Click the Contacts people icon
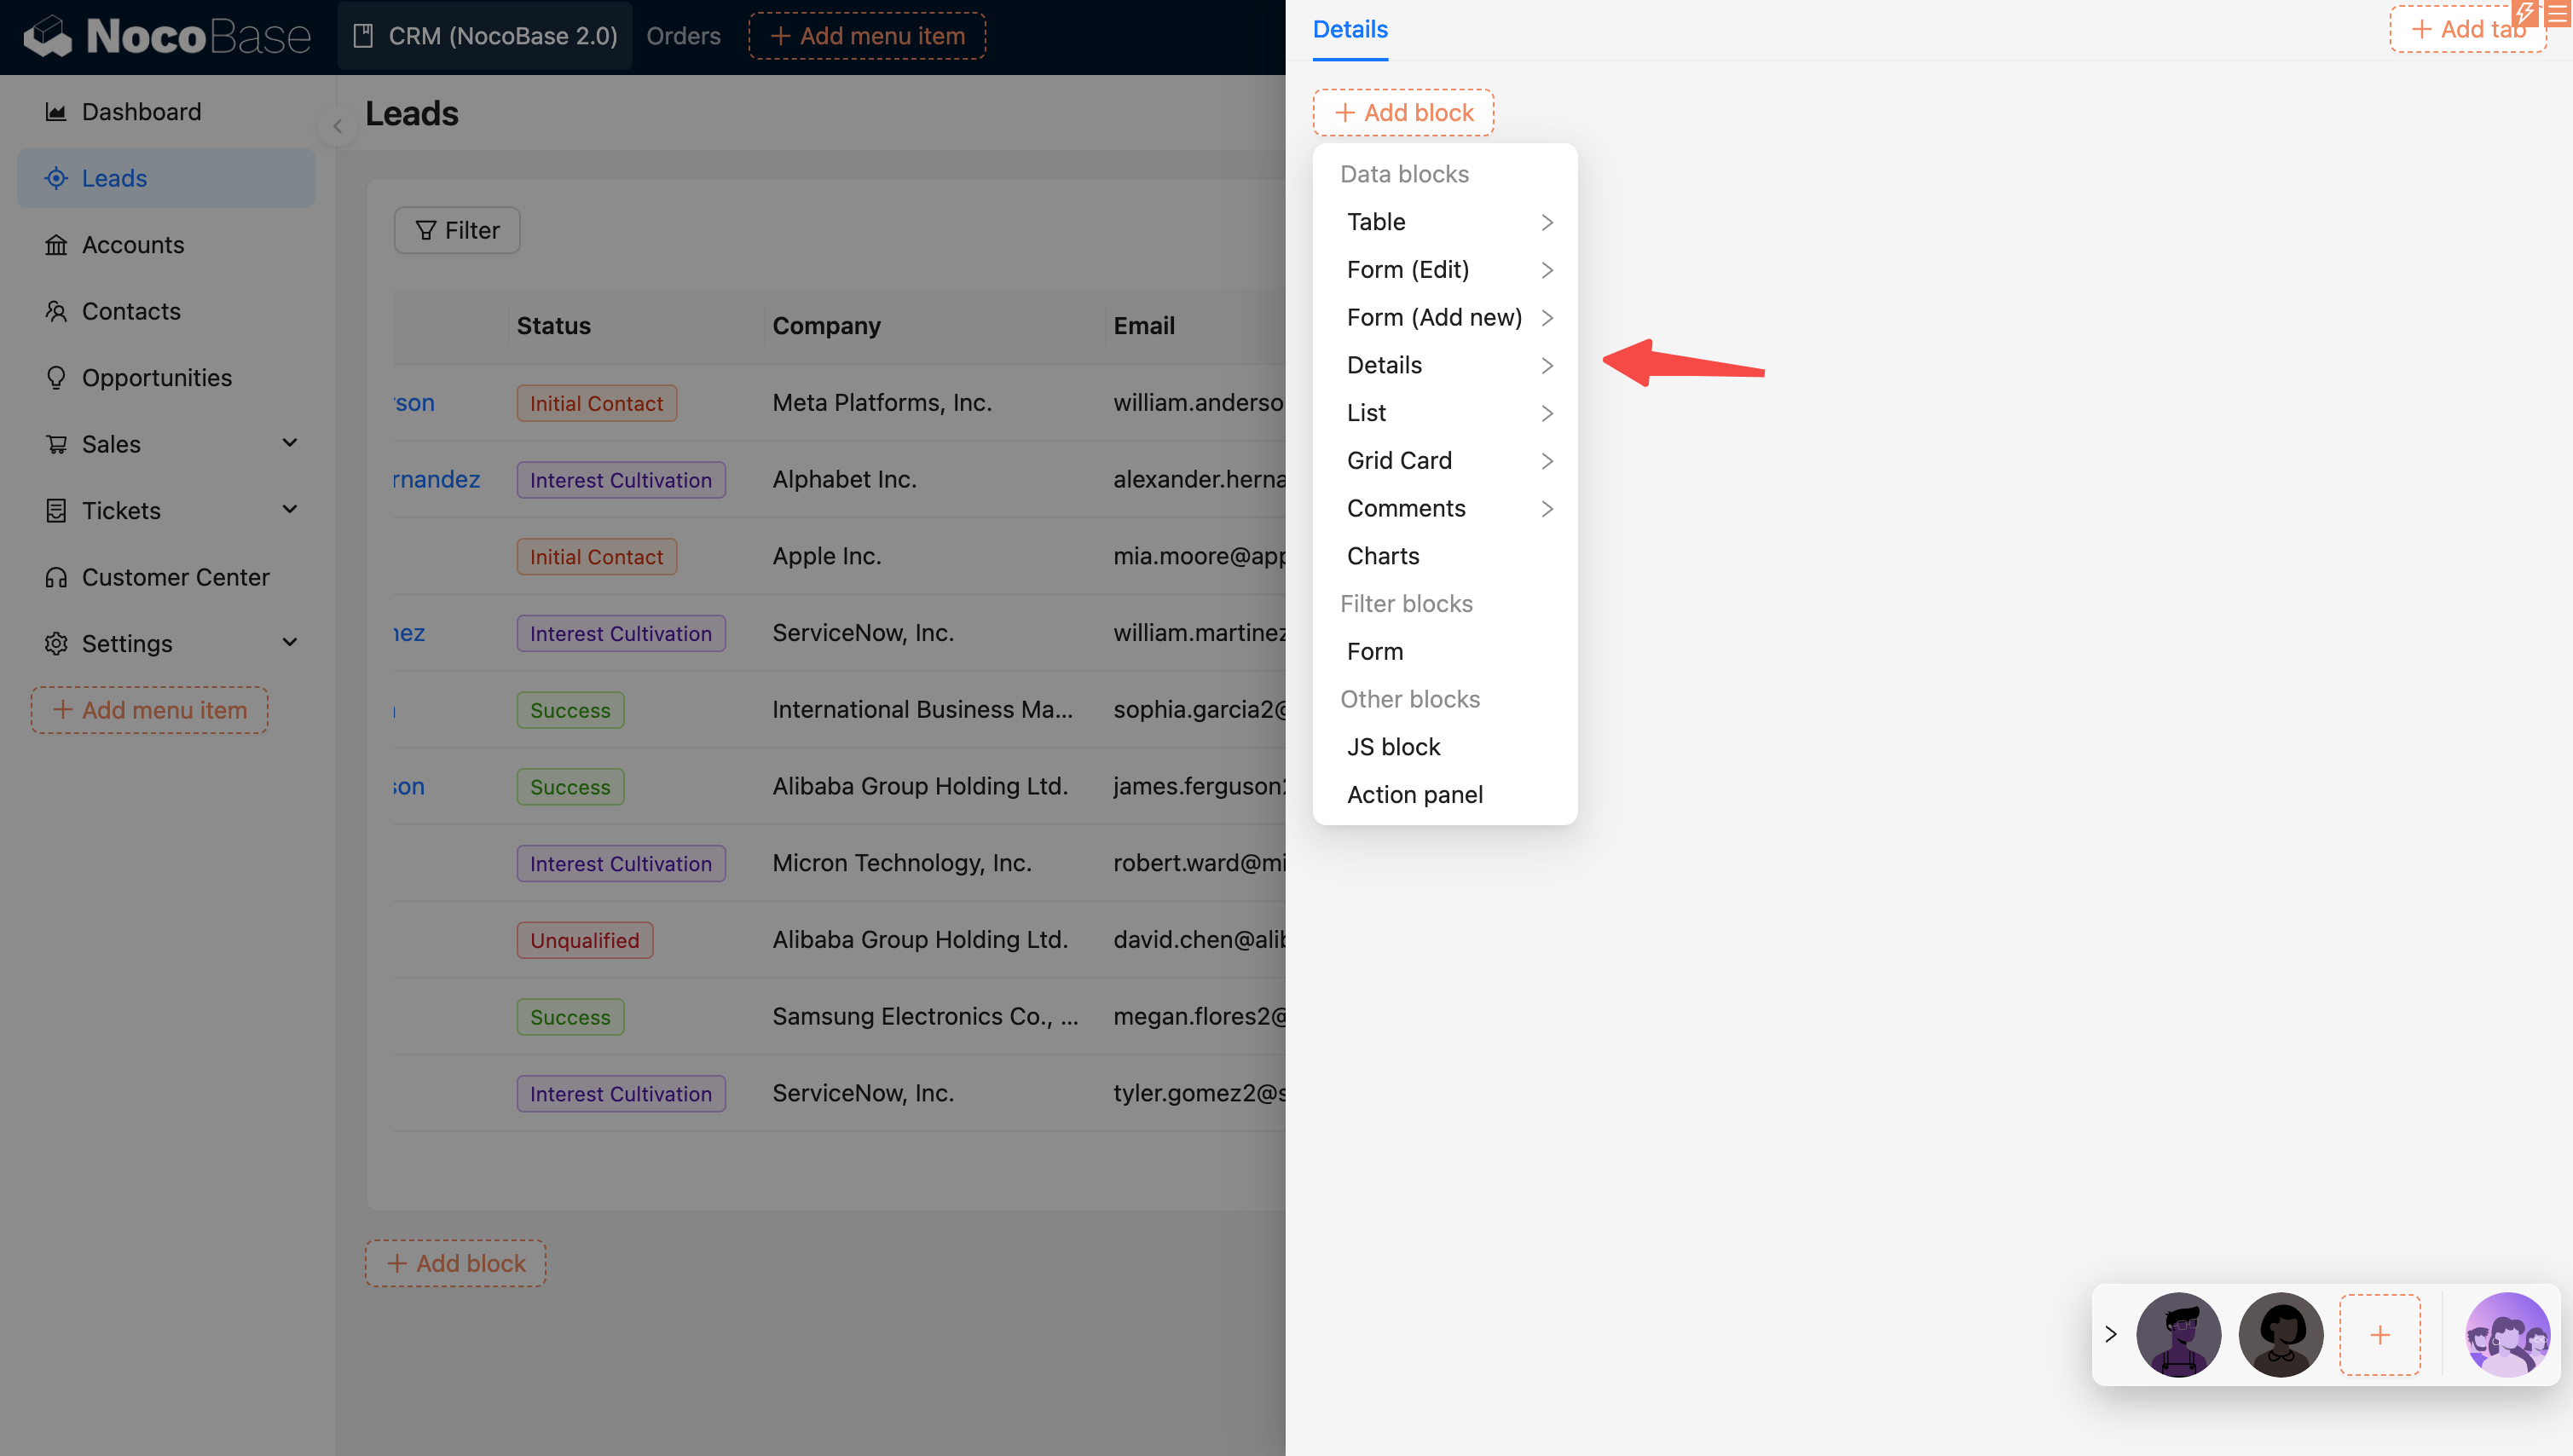This screenshot has height=1456, width=2573. pyautogui.click(x=56, y=311)
